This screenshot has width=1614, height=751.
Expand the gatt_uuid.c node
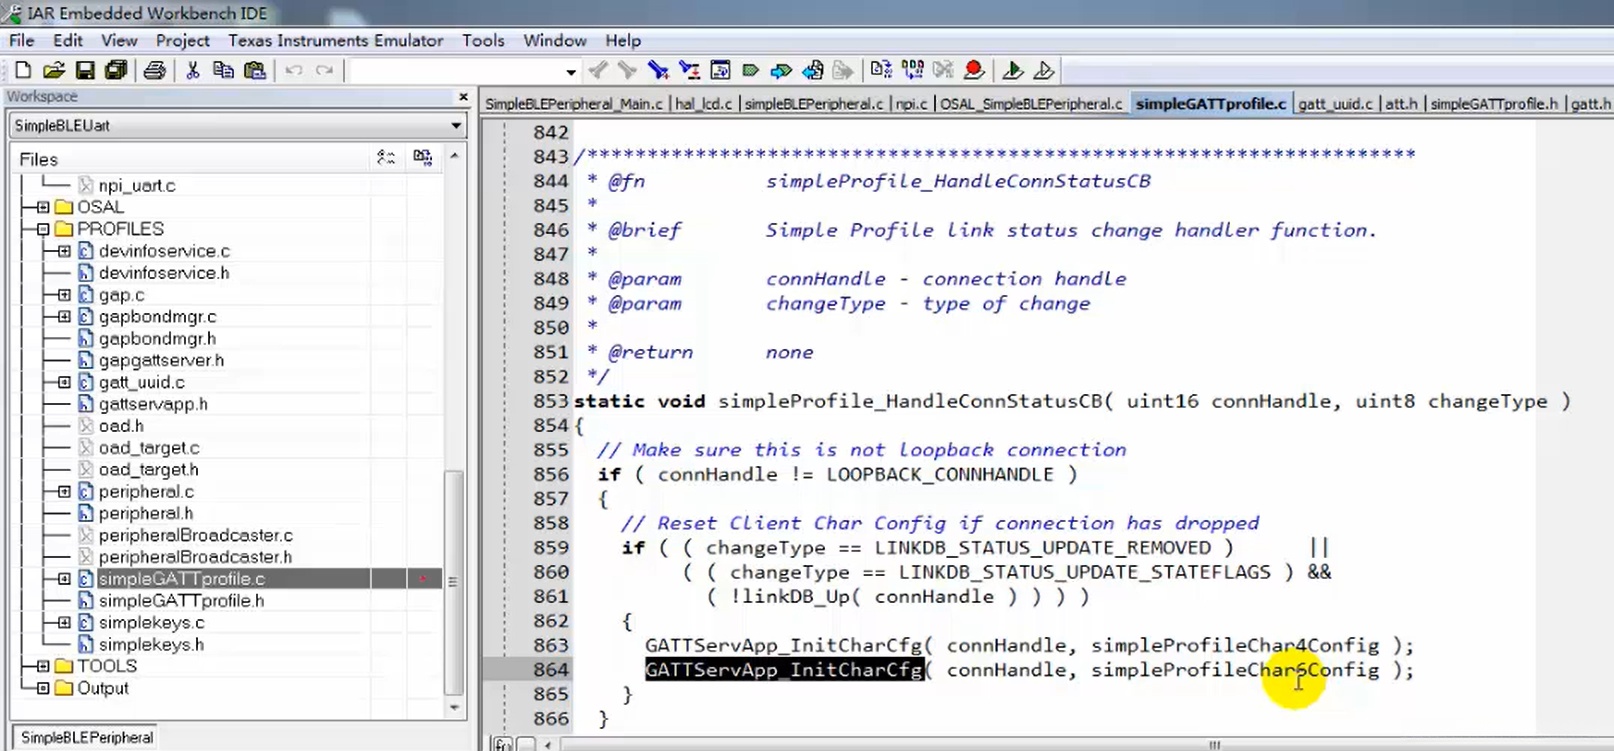click(x=64, y=382)
